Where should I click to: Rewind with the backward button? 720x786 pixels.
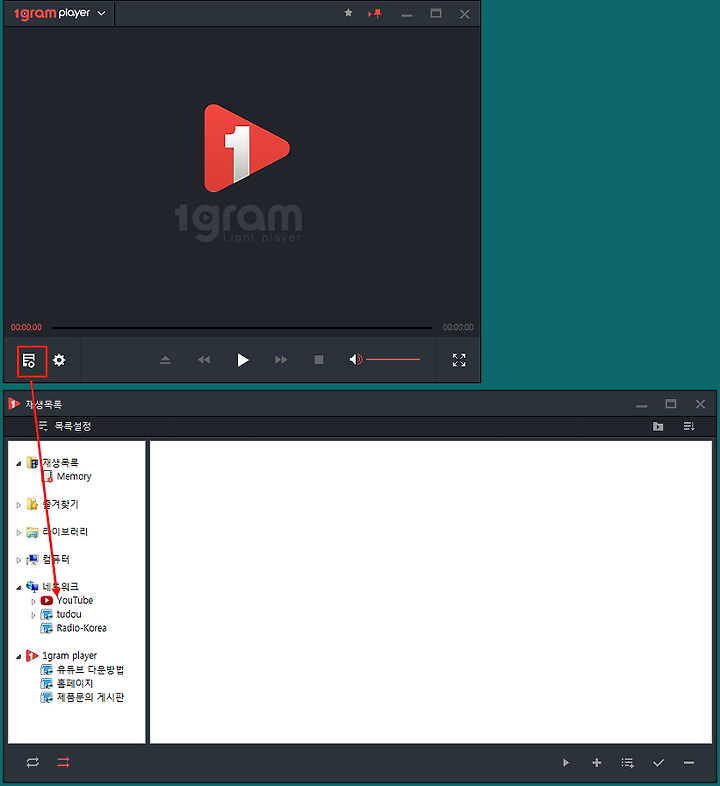(204, 360)
